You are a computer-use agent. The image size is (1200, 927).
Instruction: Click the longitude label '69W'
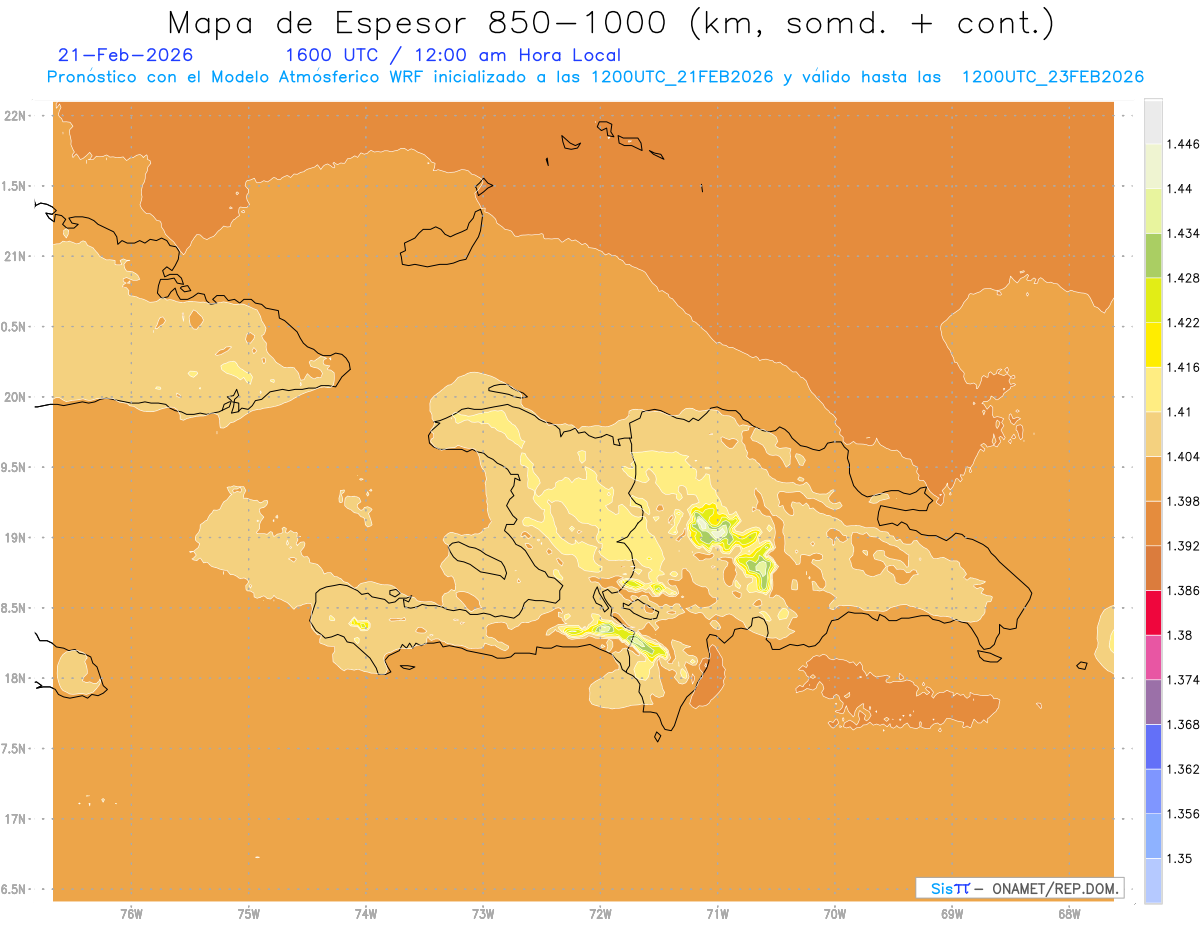pyautogui.click(x=952, y=914)
